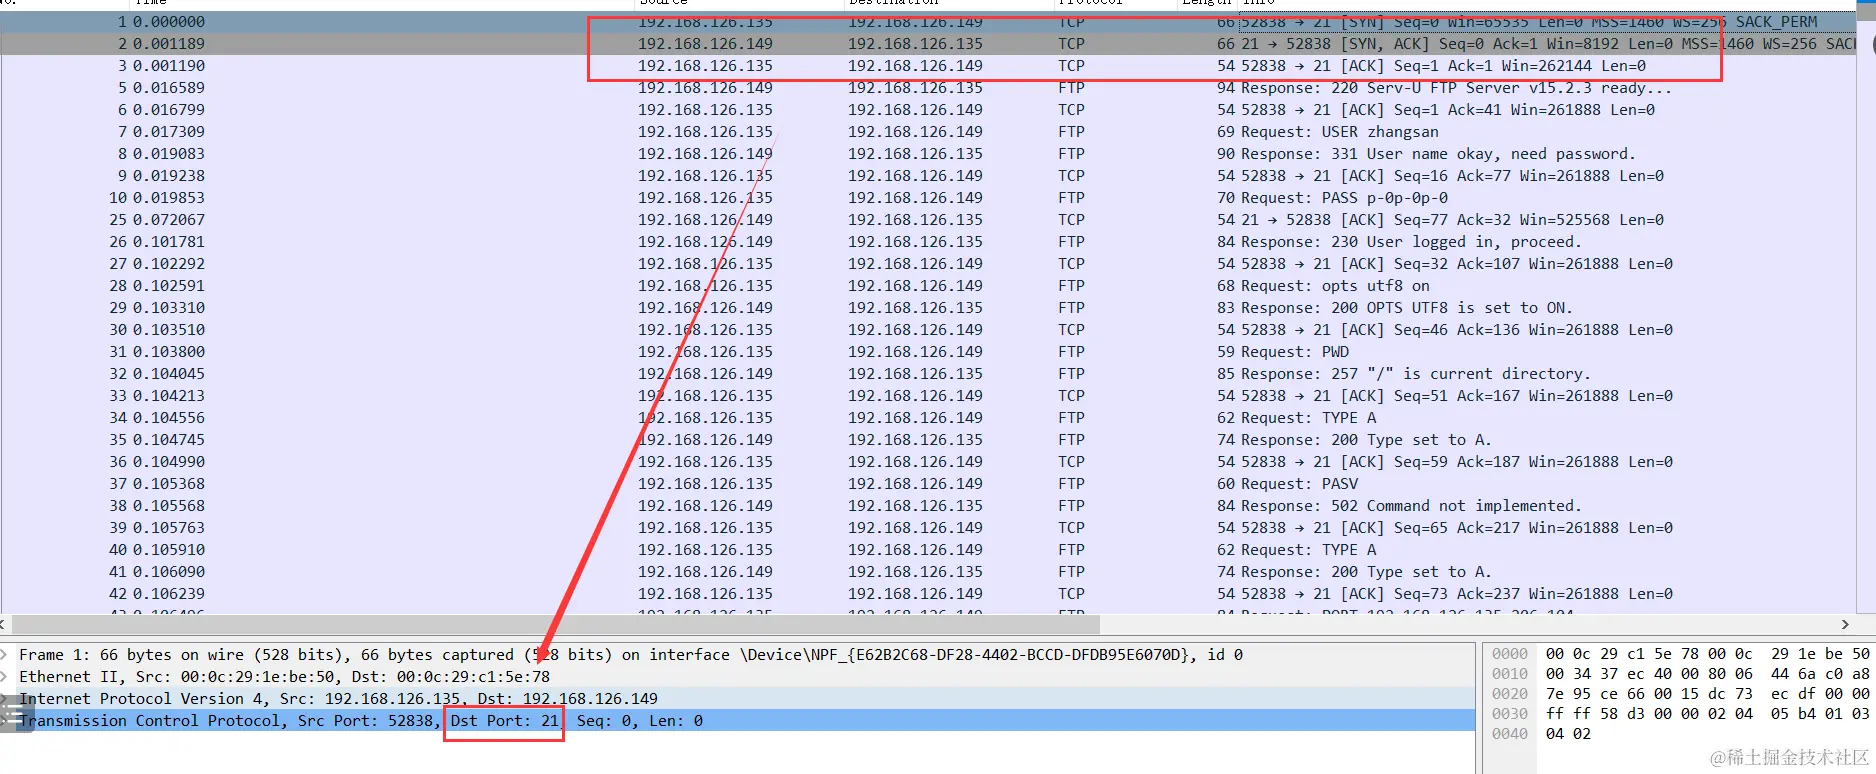Select packet 3 ACK Win=262144 row

[930, 66]
